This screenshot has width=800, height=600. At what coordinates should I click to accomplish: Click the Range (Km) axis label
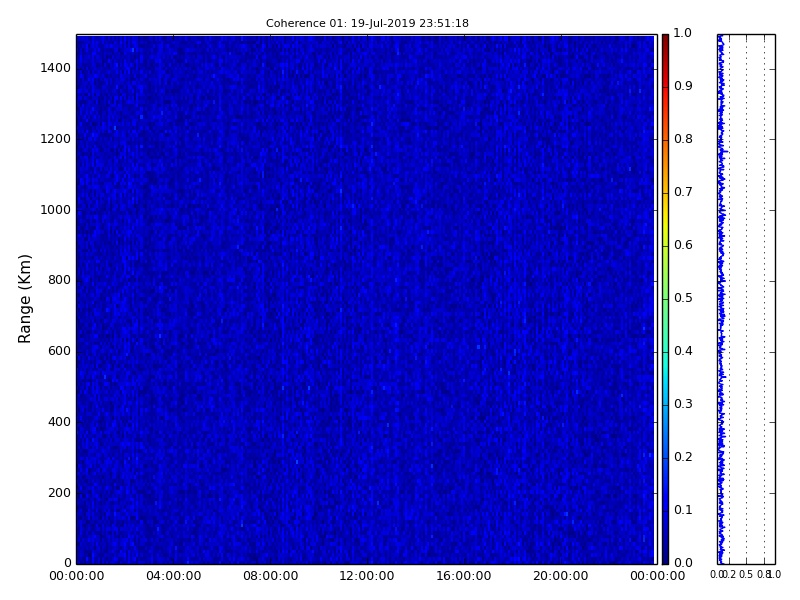point(26,298)
